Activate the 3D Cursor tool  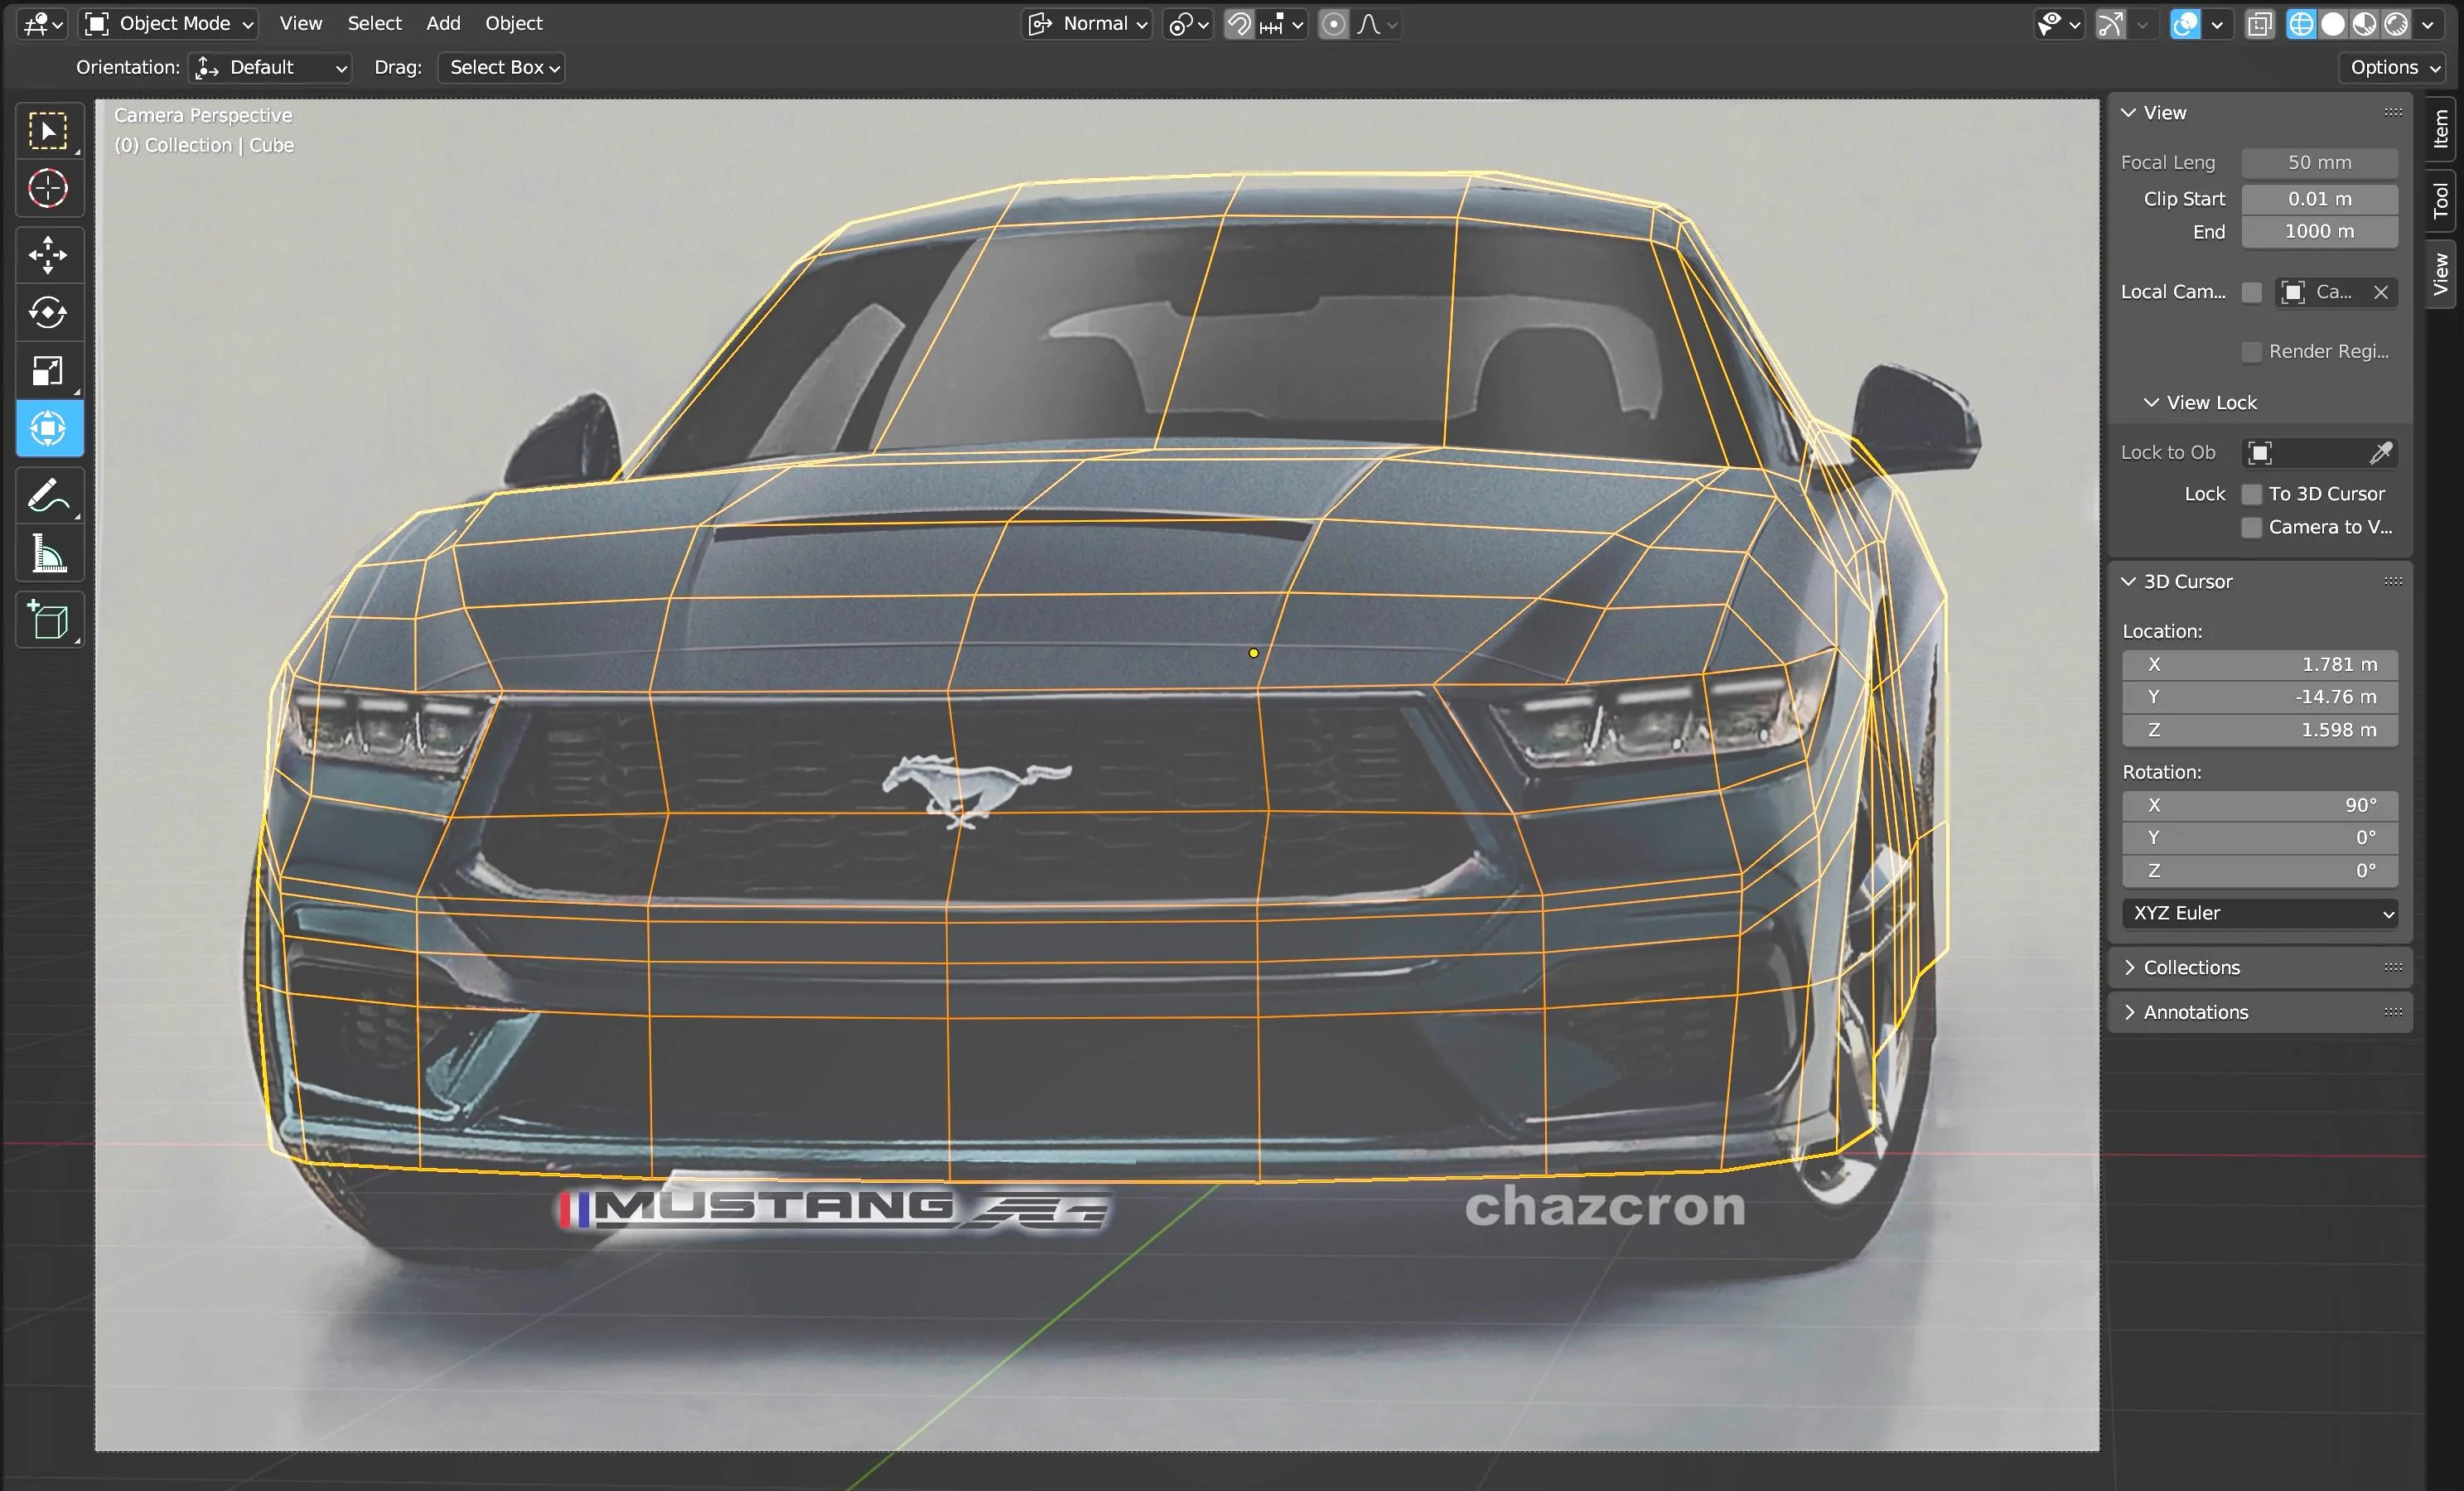coord(49,189)
